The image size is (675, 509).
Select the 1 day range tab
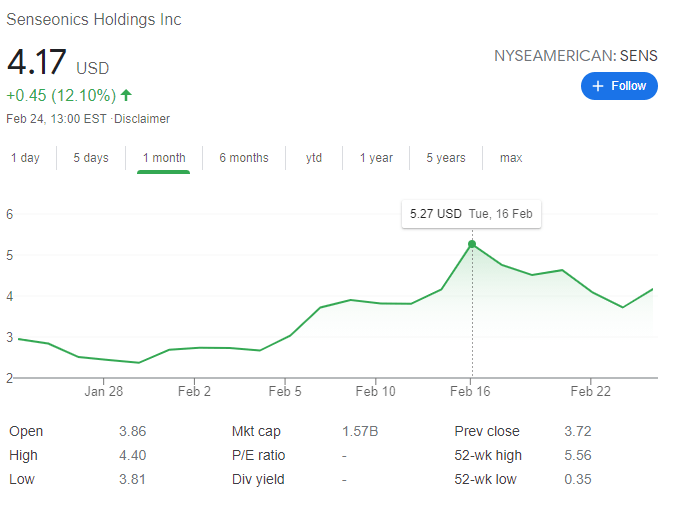click(x=25, y=158)
